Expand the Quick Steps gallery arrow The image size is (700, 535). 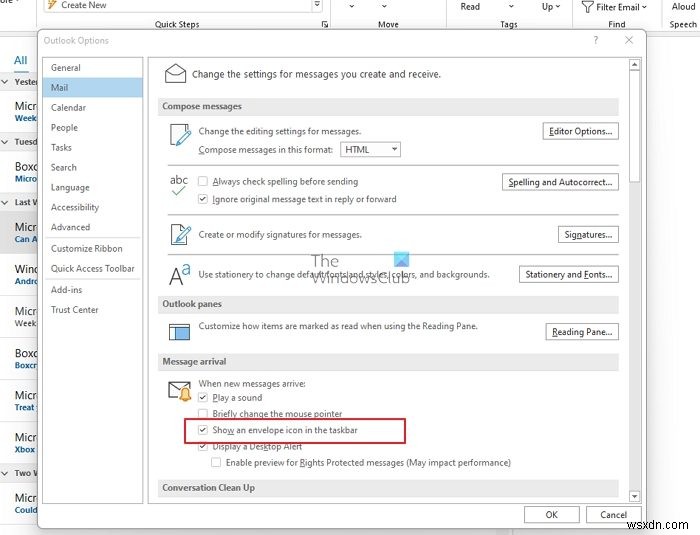coord(317,4)
